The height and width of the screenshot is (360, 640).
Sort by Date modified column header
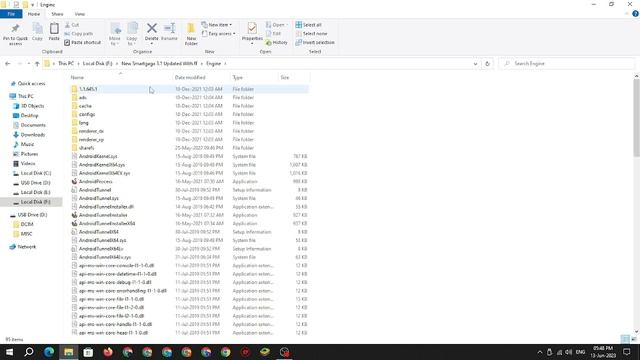(x=190, y=77)
